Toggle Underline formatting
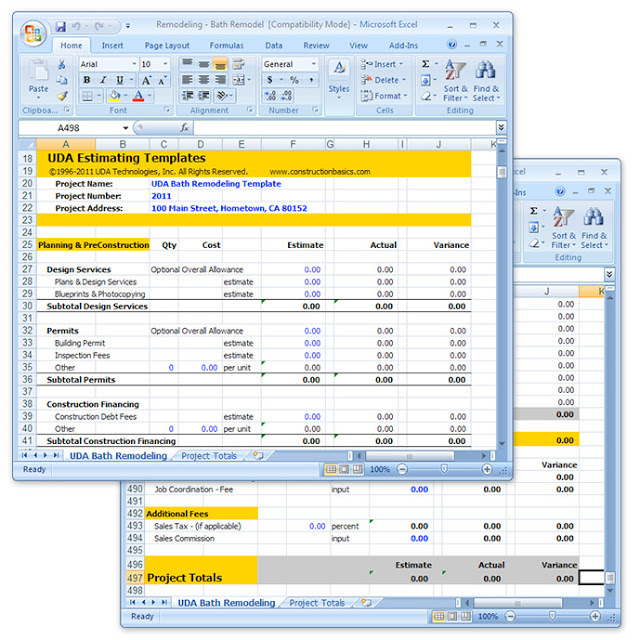640x640 pixels. pyautogui.click(x=120, y=80)
